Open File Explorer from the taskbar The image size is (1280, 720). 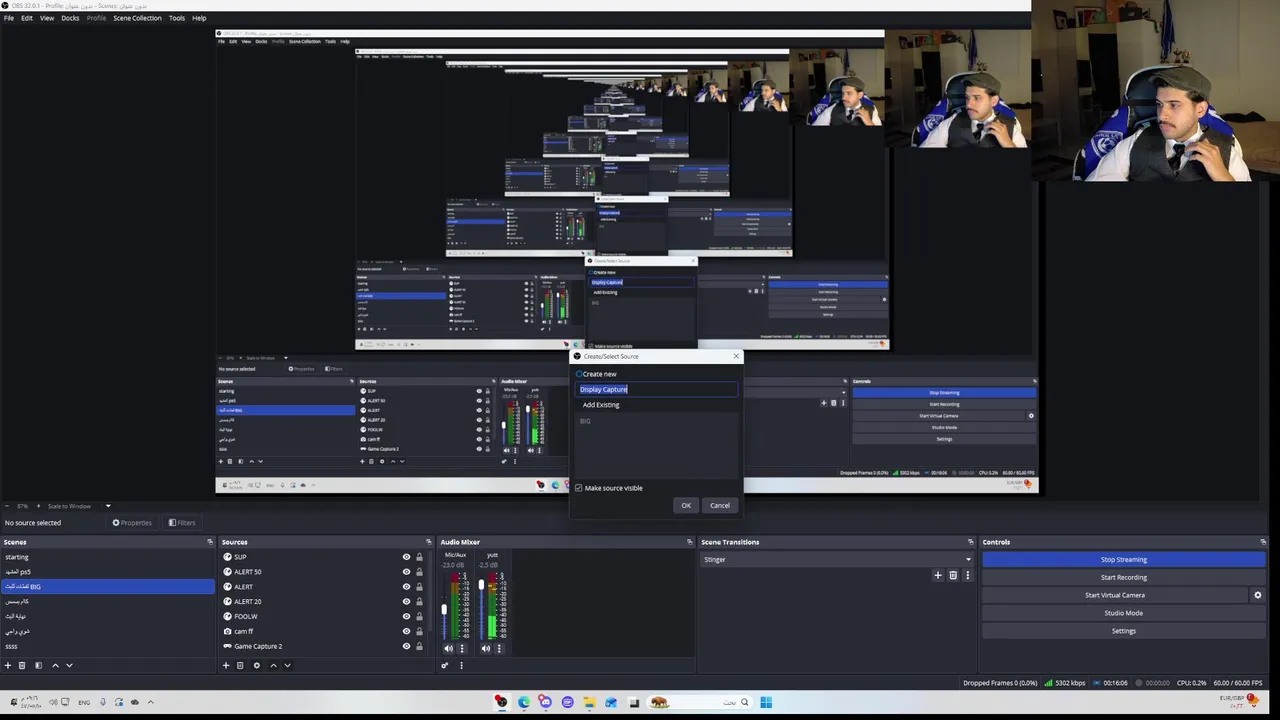[x=589, y=702]
